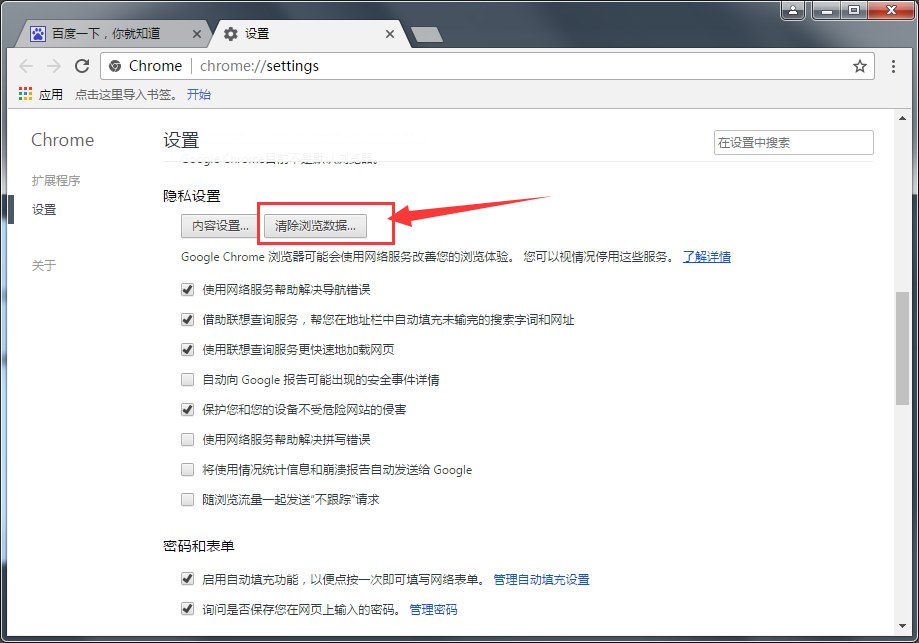Enable 自动向 Google 报告安全事件详情 checkbox
The image size is (919, 643).
(187, 380)
